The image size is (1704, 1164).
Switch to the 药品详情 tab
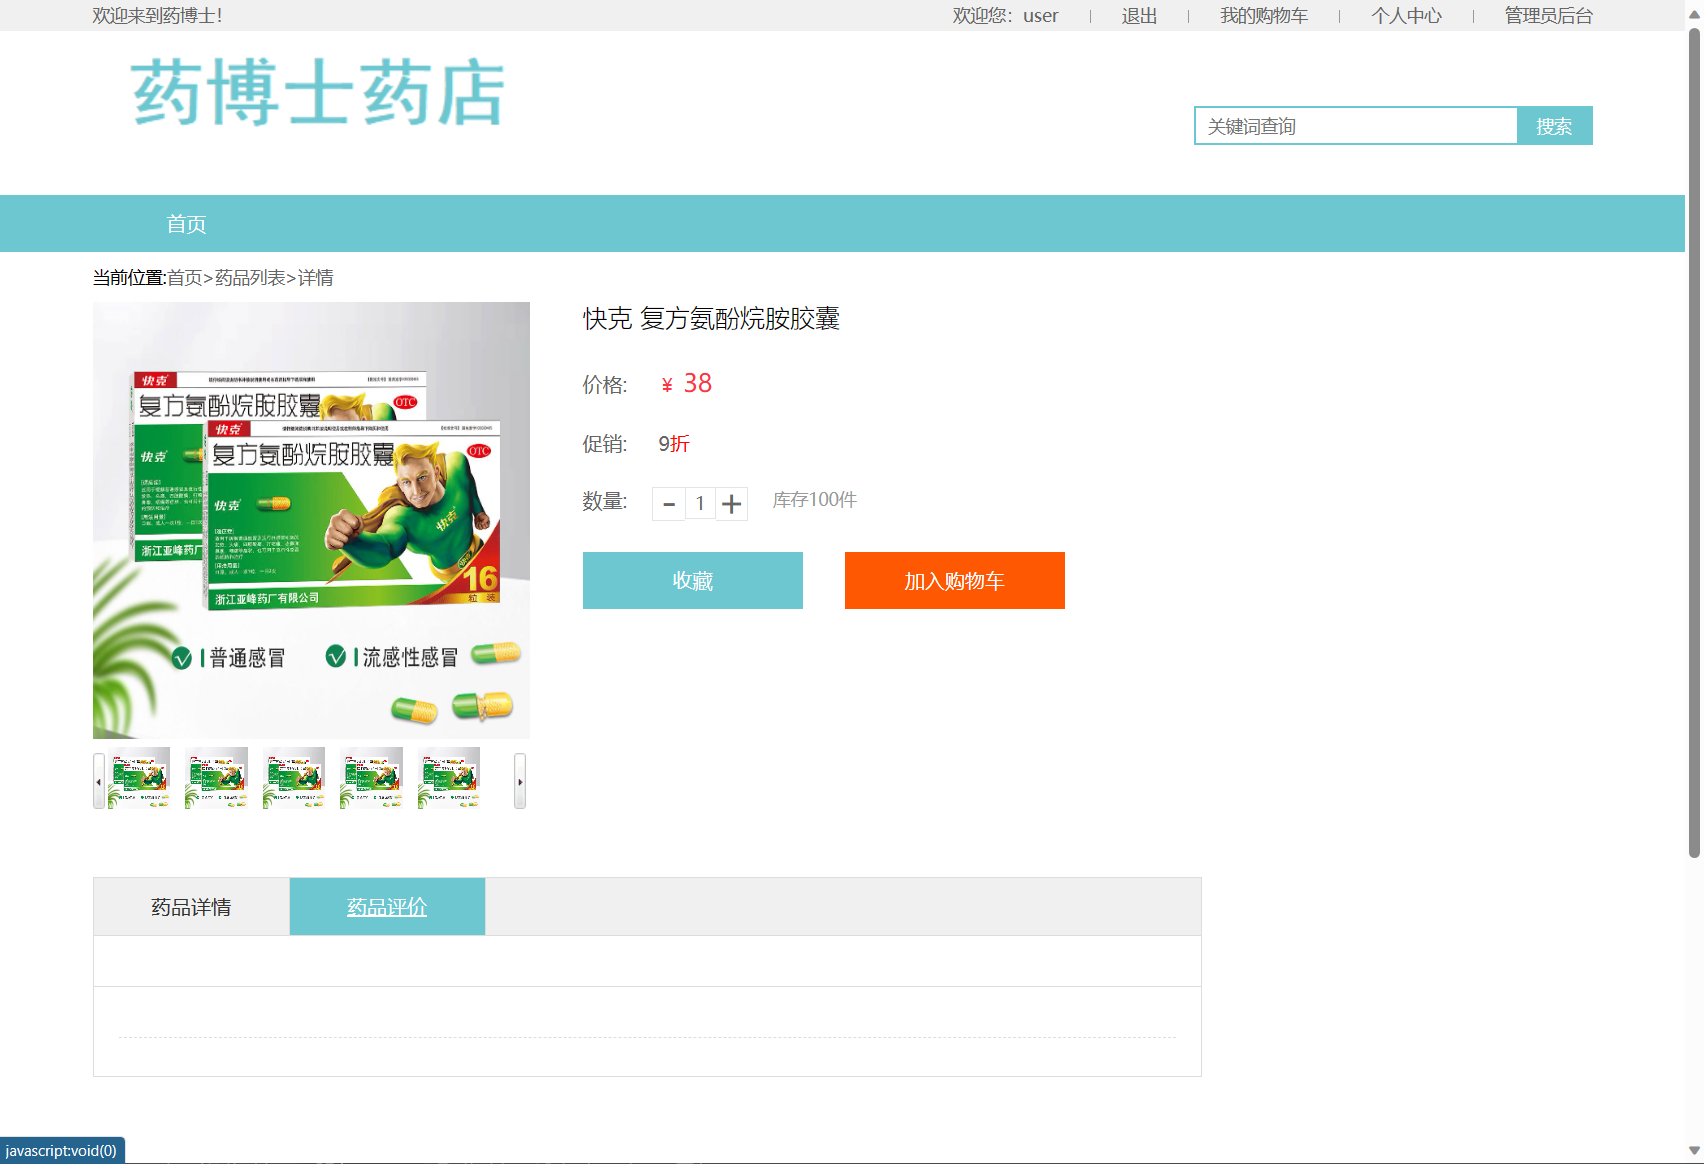click(x=190, y=906)
